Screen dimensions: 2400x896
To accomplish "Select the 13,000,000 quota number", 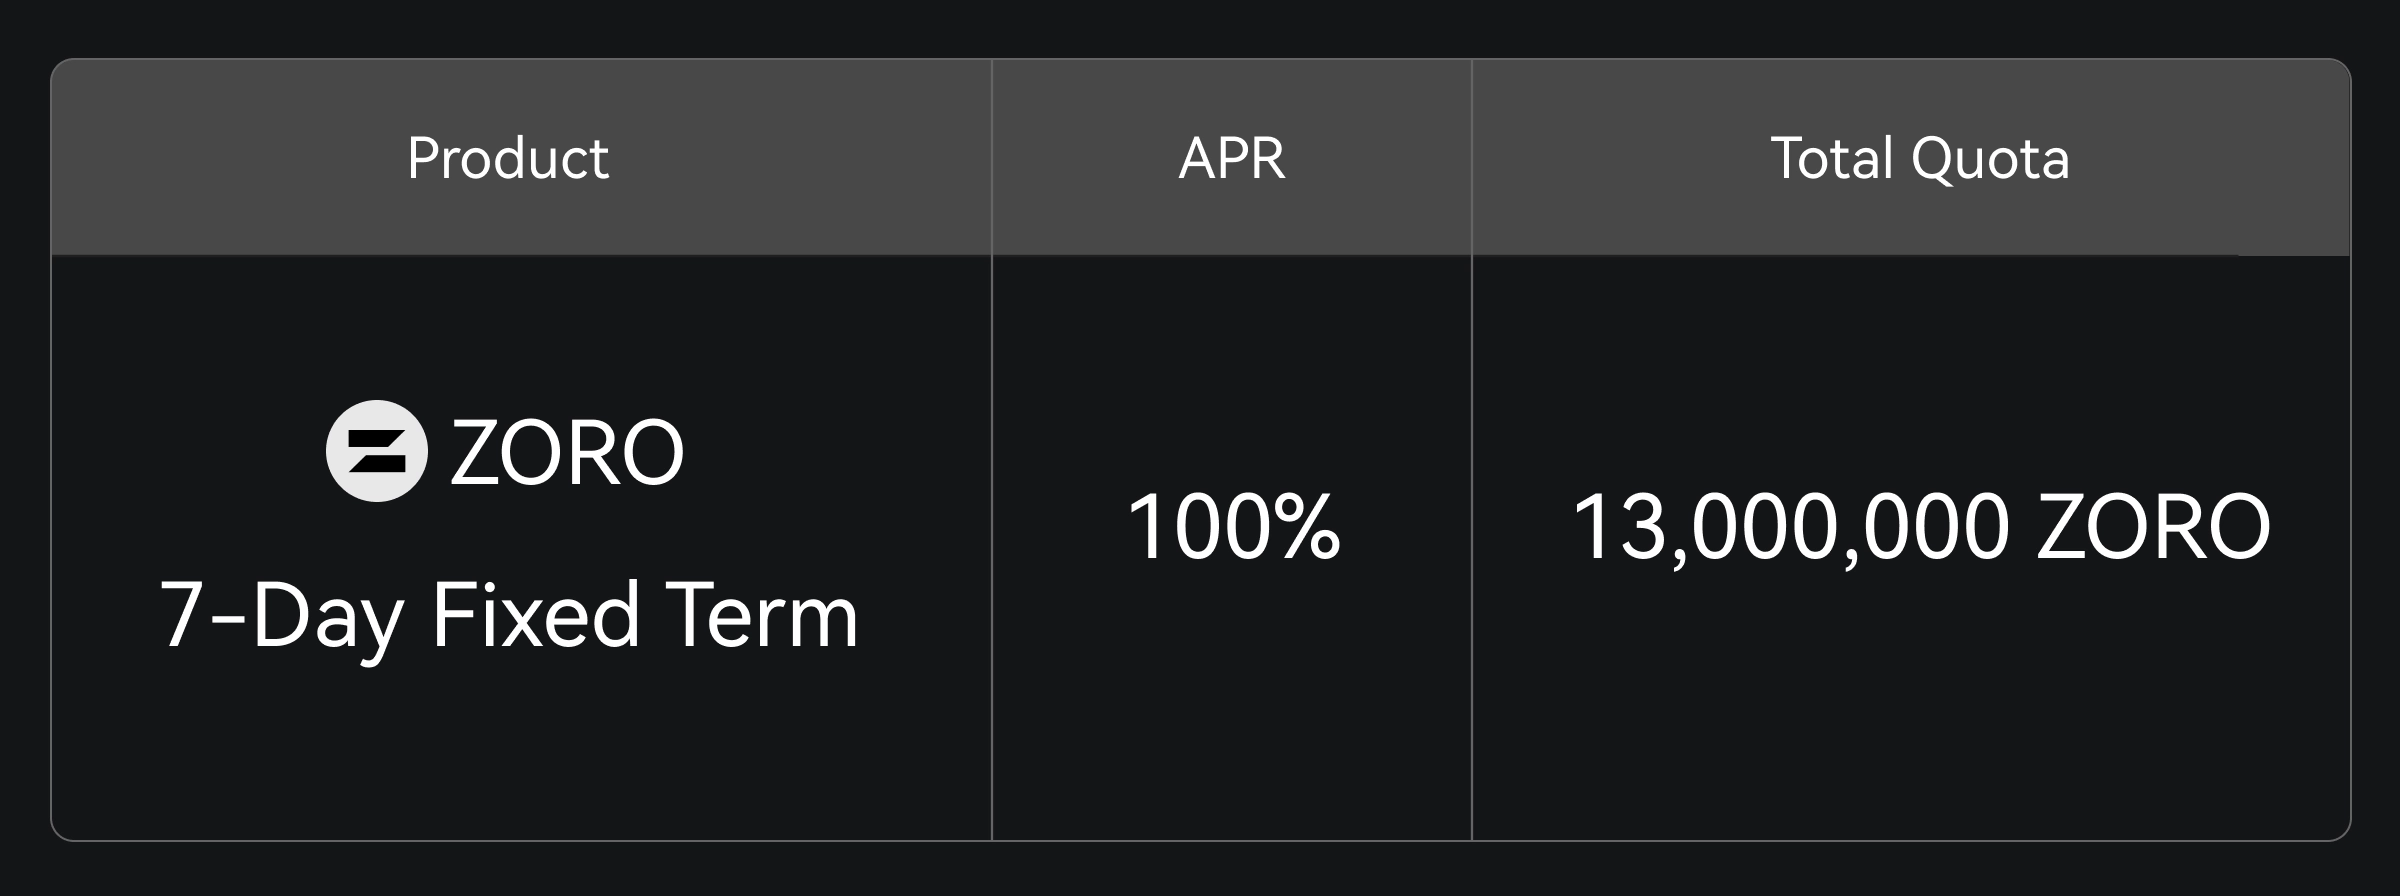I will [1790, 526].
